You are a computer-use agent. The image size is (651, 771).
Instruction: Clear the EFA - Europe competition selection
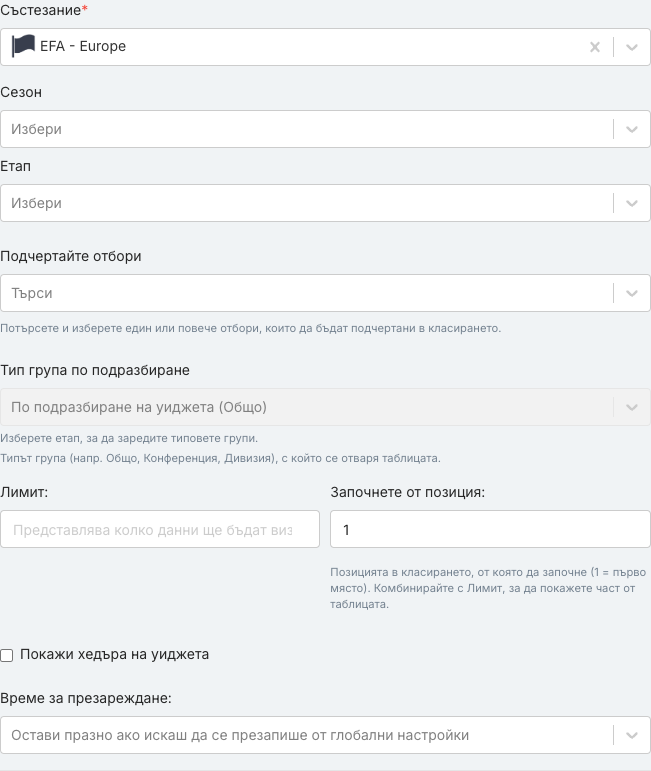(x=594, y=47)
